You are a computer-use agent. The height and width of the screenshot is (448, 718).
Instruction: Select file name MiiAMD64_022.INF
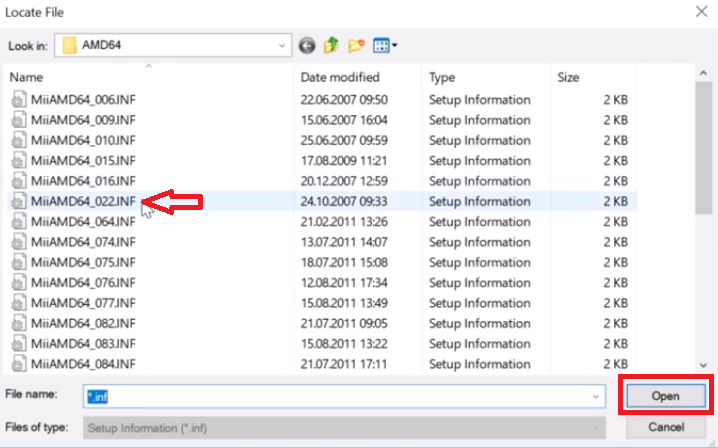[83, 201]
